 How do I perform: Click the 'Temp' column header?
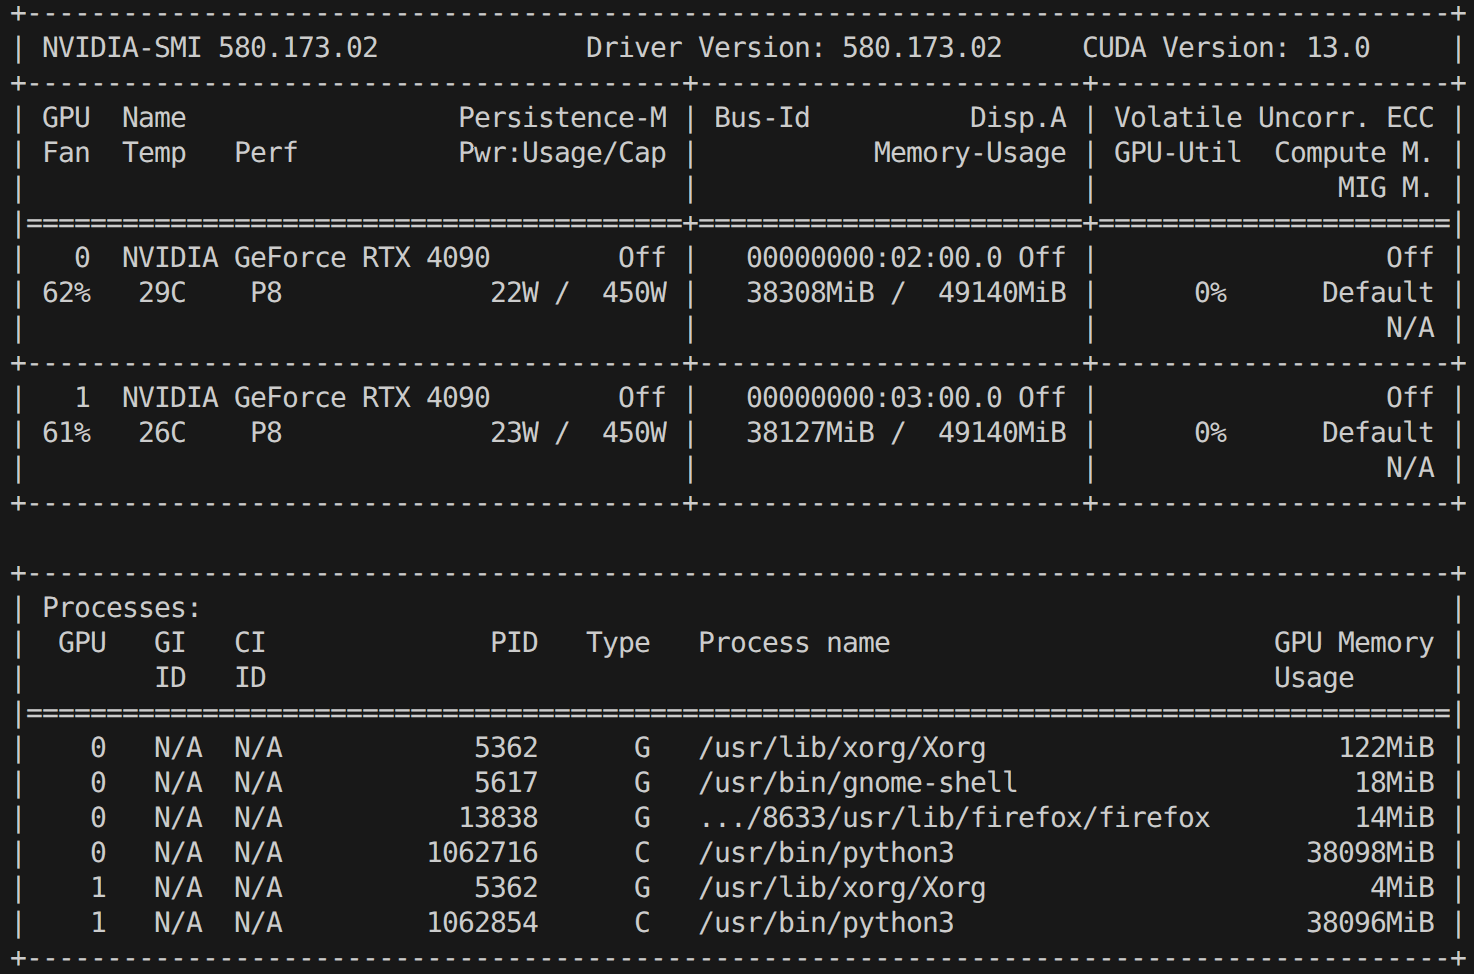click(154, 153)
